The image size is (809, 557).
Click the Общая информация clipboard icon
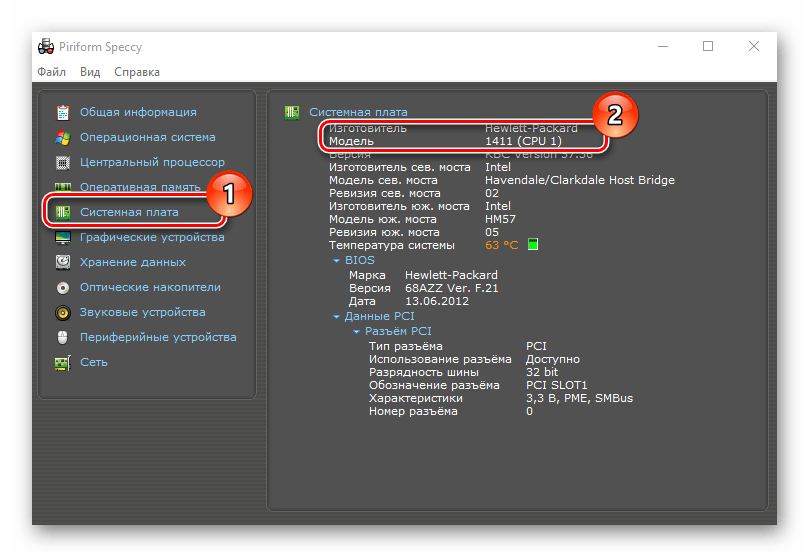point(63,112)
